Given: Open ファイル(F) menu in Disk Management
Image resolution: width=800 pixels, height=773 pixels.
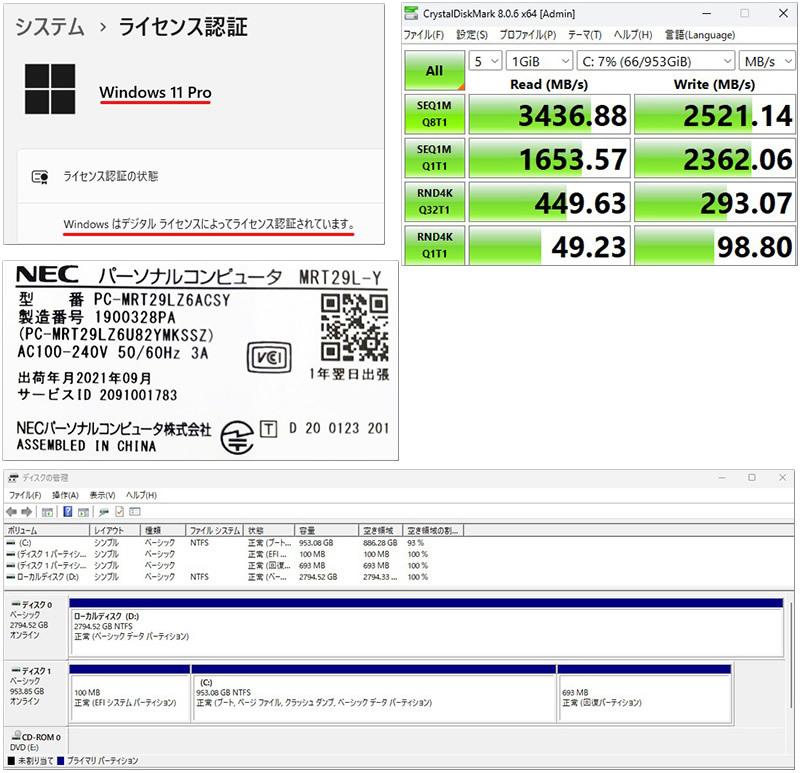Looking at the screenshot, I should 25,495.
